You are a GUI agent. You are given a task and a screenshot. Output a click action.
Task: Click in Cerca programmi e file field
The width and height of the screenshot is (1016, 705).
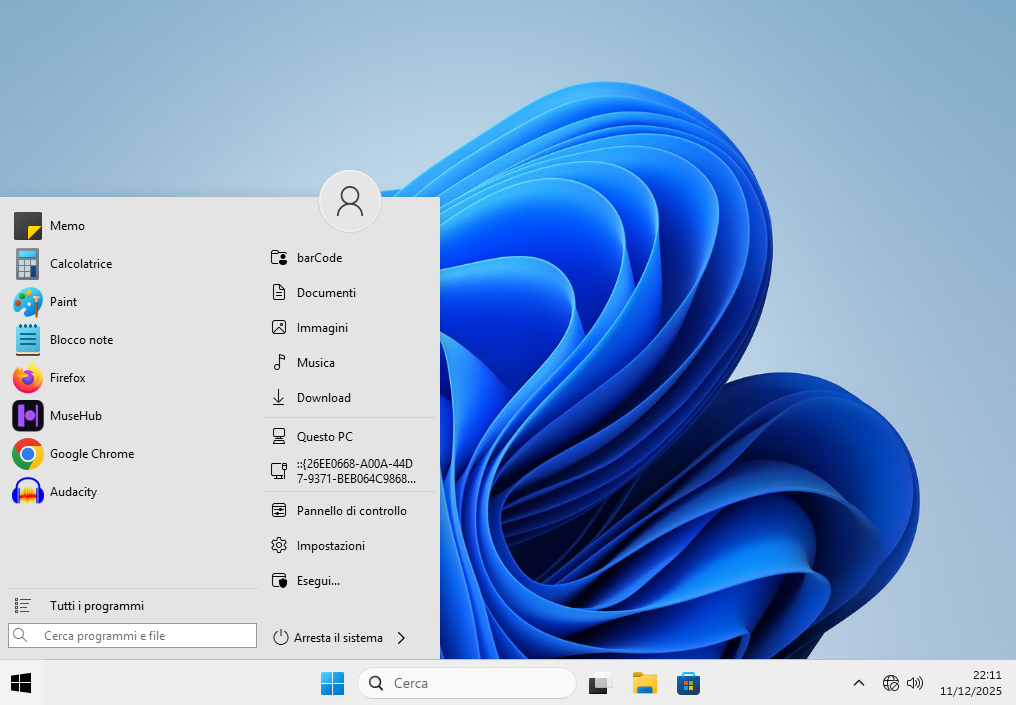coord(132,636)
